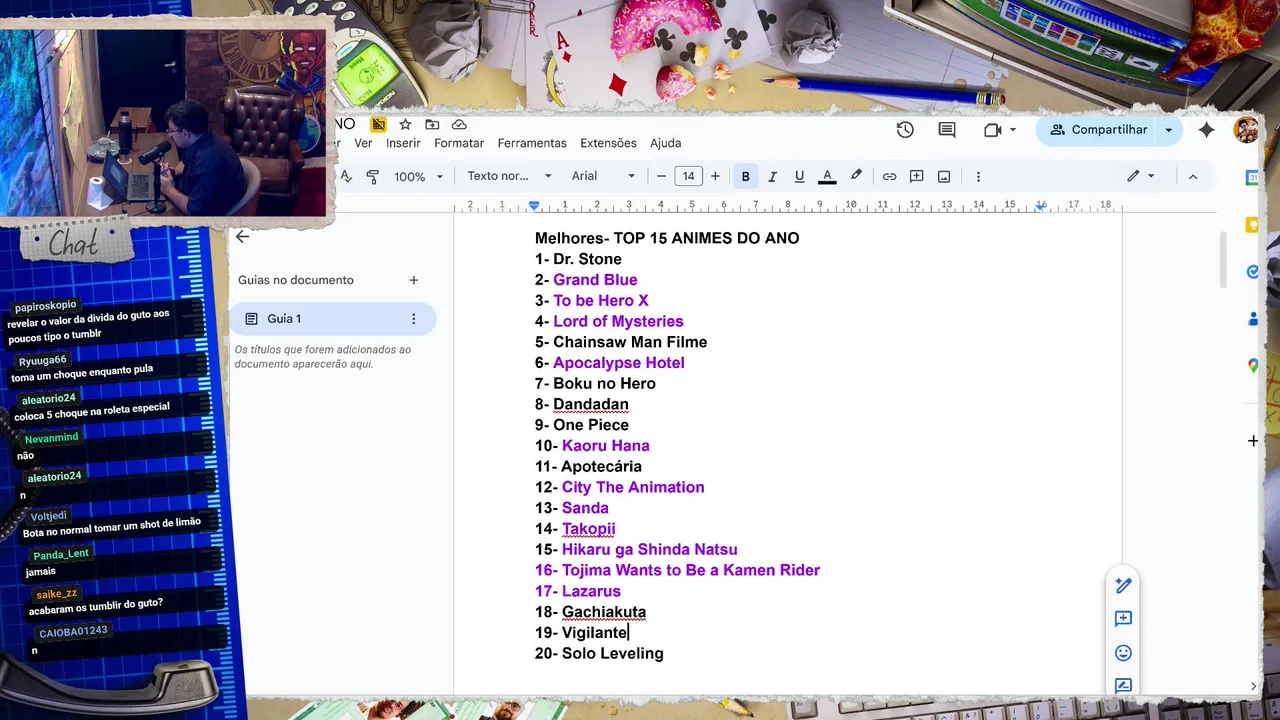Apply underline formatting

pos(799,176)
